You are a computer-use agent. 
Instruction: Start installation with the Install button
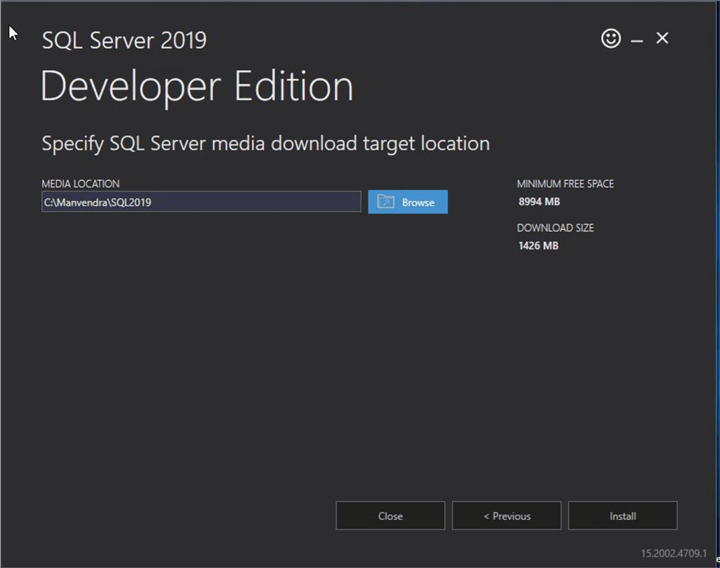click(622, 516)
